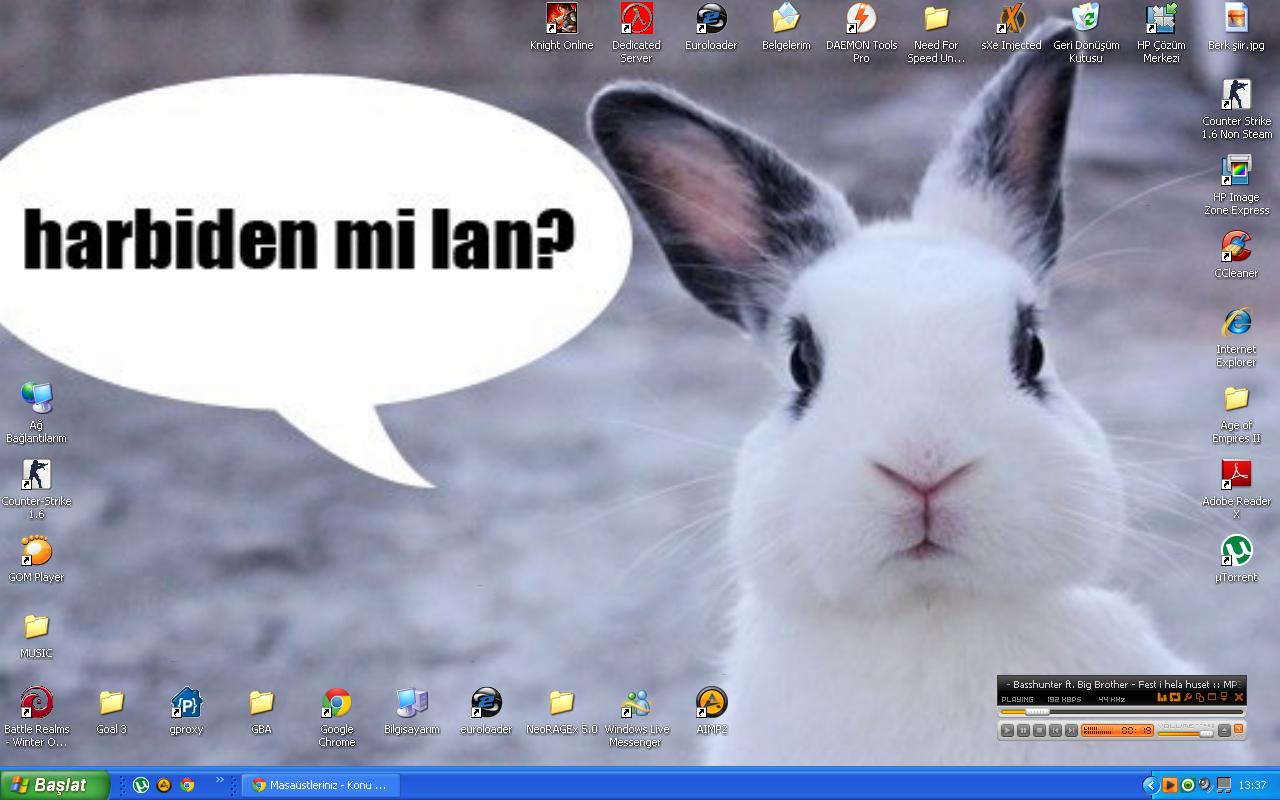Launch DAEMON Tools Pro
The width and height of the screenshot is (1280, 800).
tap(861, 33)
